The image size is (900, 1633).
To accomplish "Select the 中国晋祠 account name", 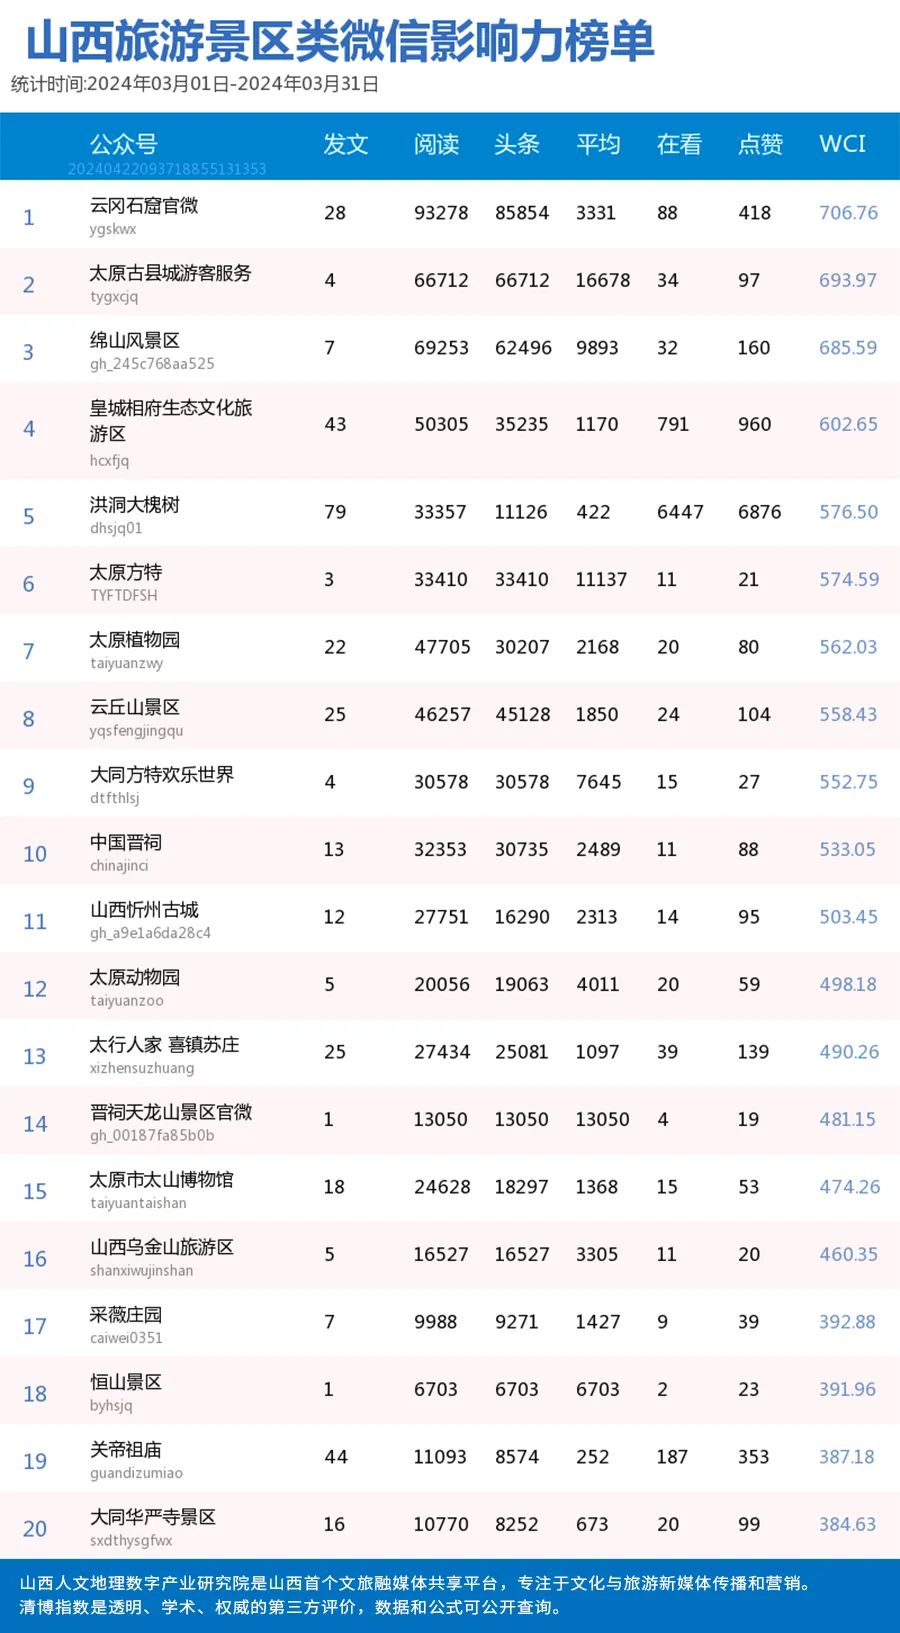I will coord(126,842).
